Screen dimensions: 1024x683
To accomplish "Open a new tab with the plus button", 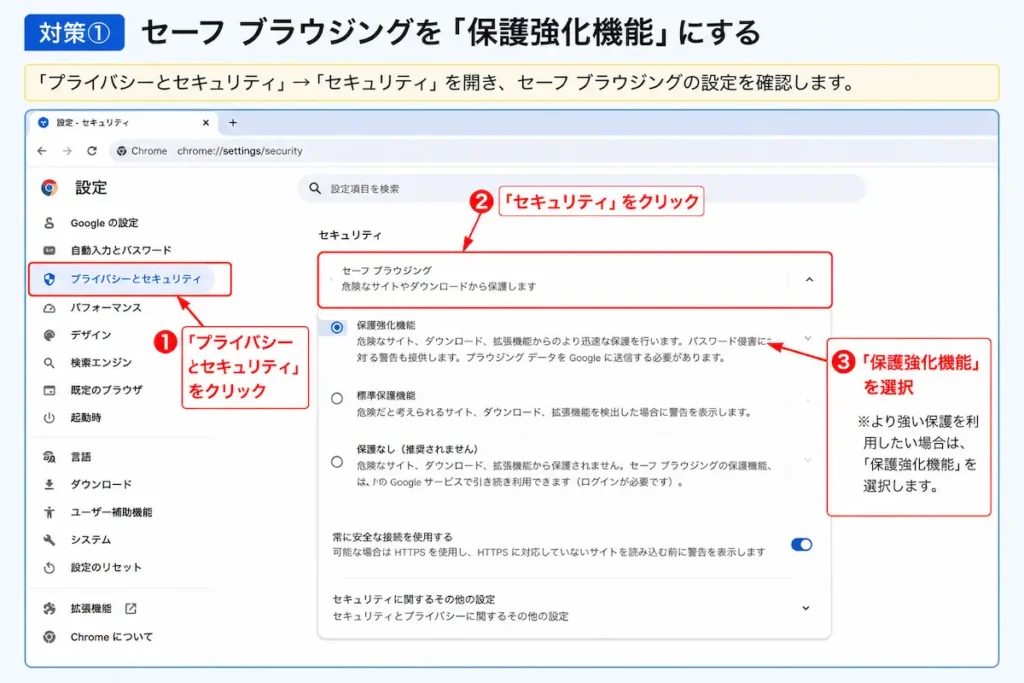I will [x=232, y=122].
